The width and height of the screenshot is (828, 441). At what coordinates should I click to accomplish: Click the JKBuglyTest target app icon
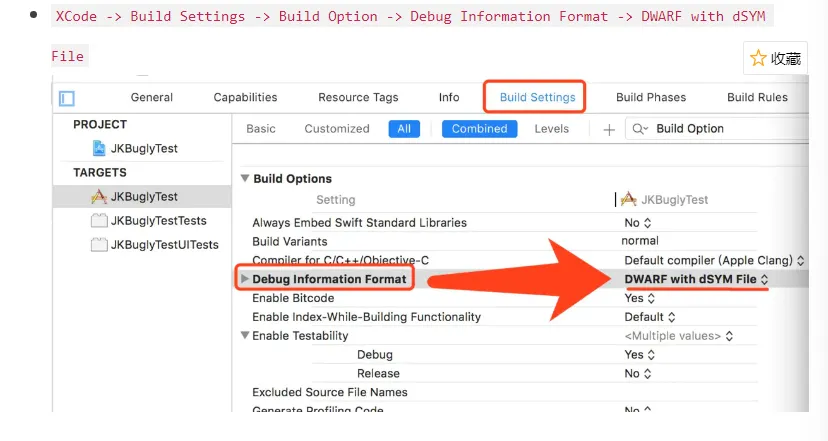pos(99,196)
